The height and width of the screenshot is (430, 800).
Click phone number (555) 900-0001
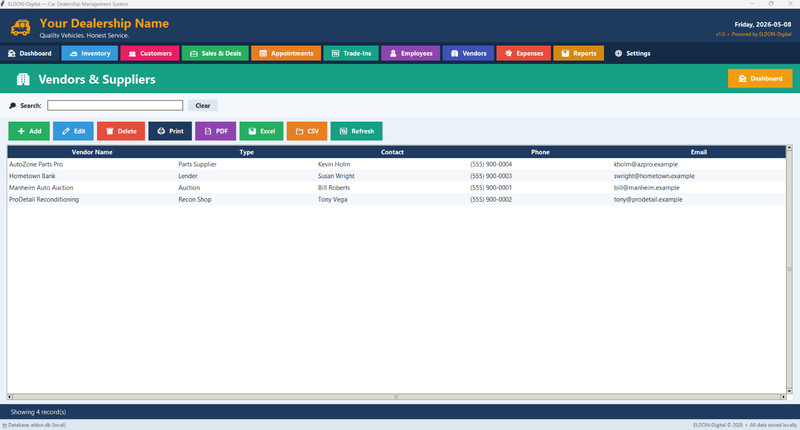point(491,188)
